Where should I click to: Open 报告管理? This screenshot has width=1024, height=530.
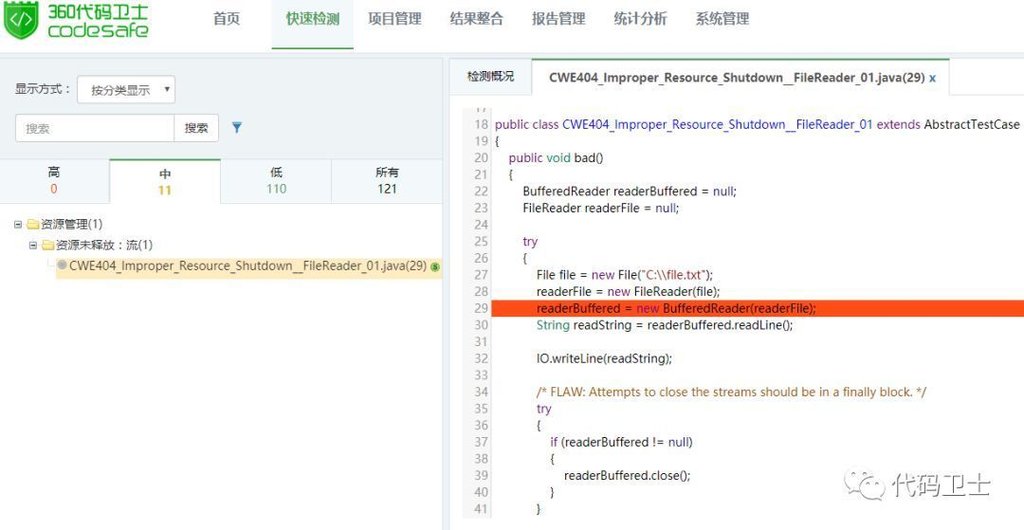558,19
